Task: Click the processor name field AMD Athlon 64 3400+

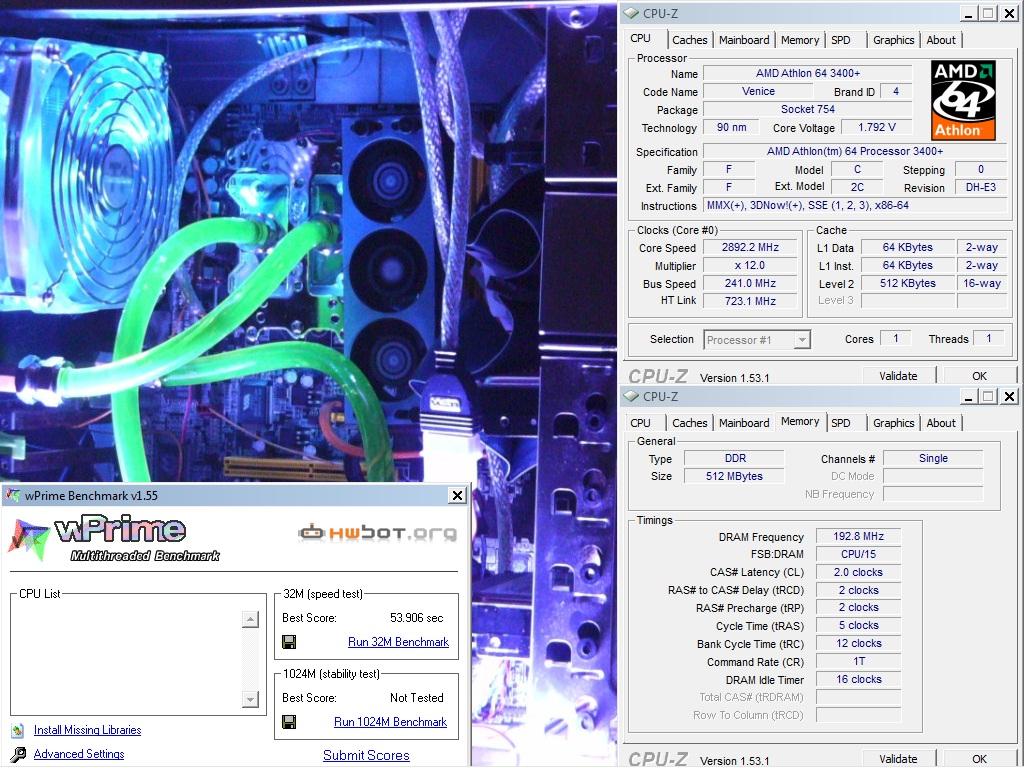Action: coord(808,74)
